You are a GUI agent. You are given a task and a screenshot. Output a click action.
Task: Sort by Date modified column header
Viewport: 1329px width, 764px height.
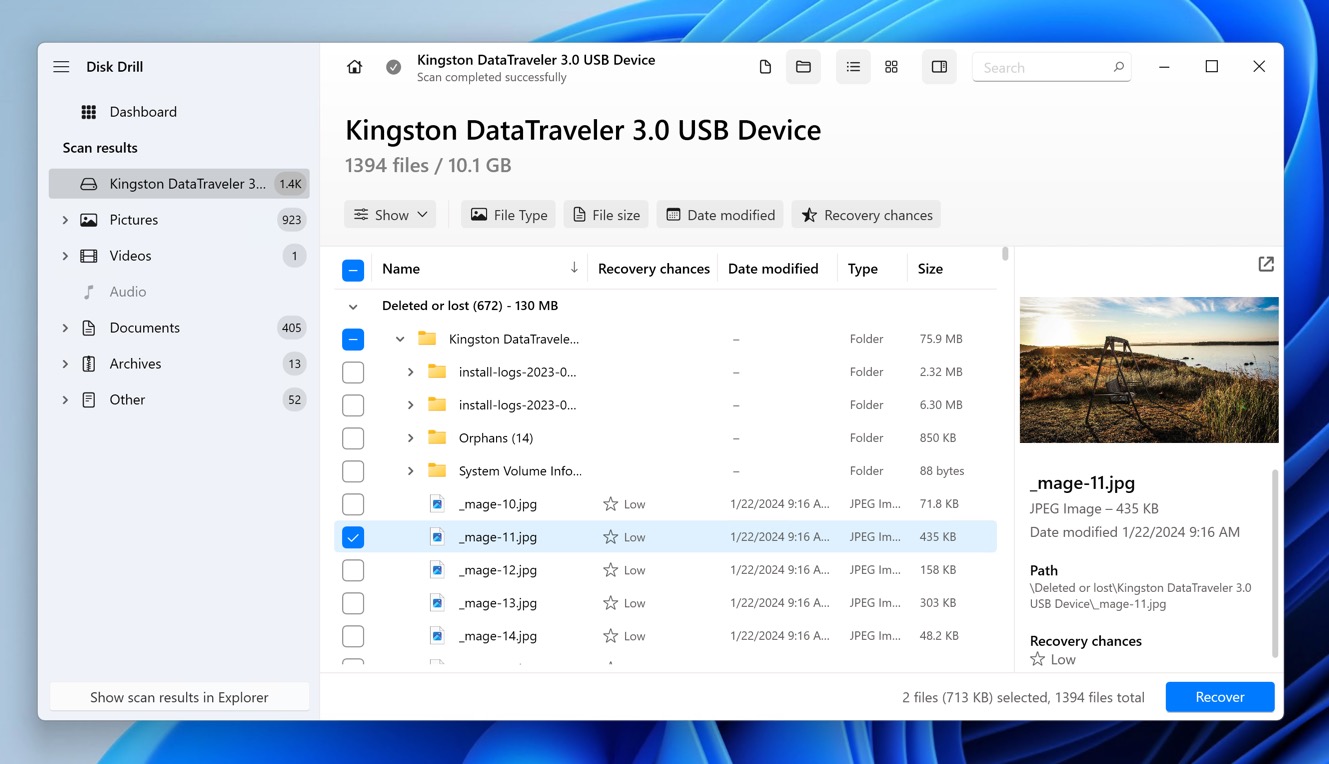[x=773, y=268]
